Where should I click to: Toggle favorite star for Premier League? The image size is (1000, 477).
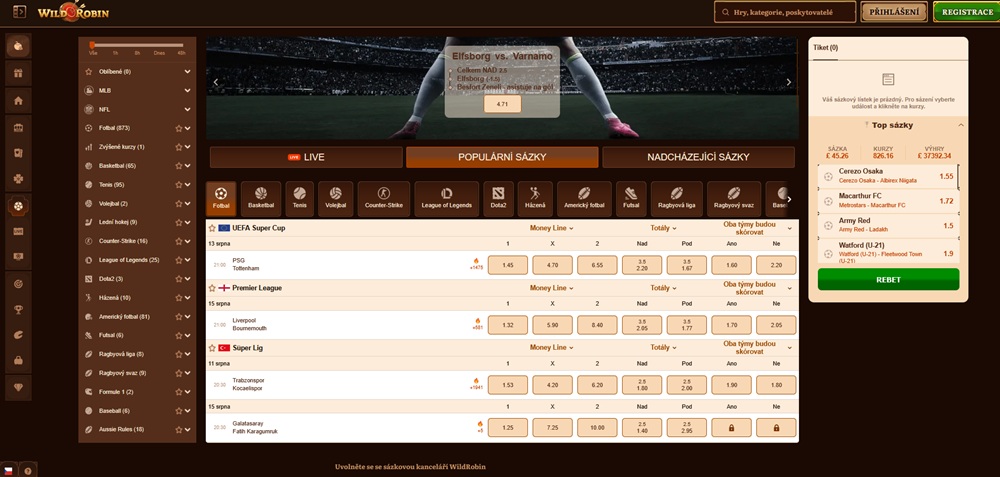210,288
